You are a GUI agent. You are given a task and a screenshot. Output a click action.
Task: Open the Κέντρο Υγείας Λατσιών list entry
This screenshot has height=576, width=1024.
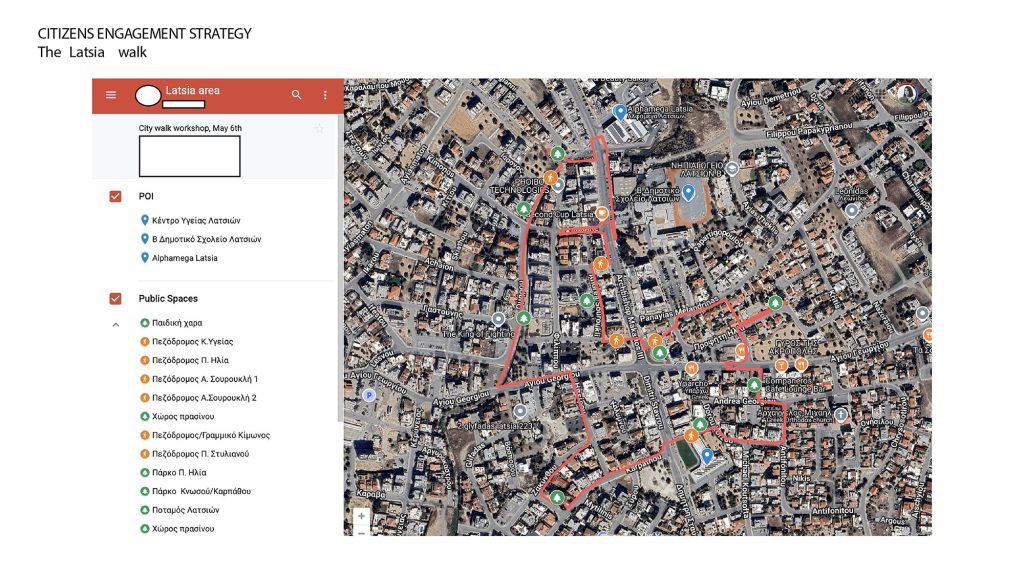pos(196,221)
